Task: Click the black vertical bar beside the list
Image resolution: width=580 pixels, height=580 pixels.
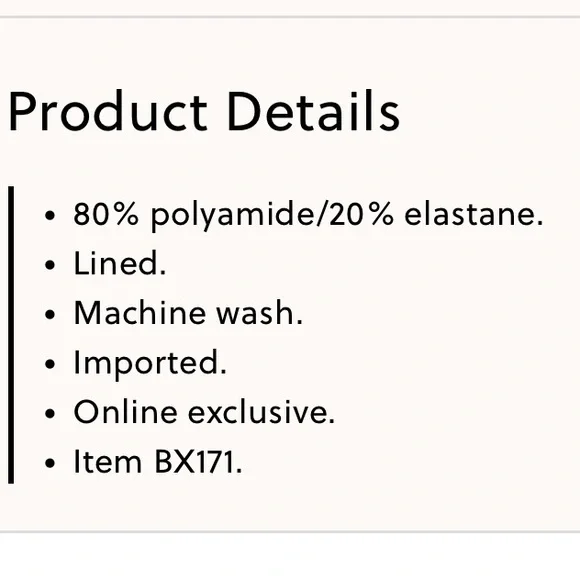Action: point(11,335)
